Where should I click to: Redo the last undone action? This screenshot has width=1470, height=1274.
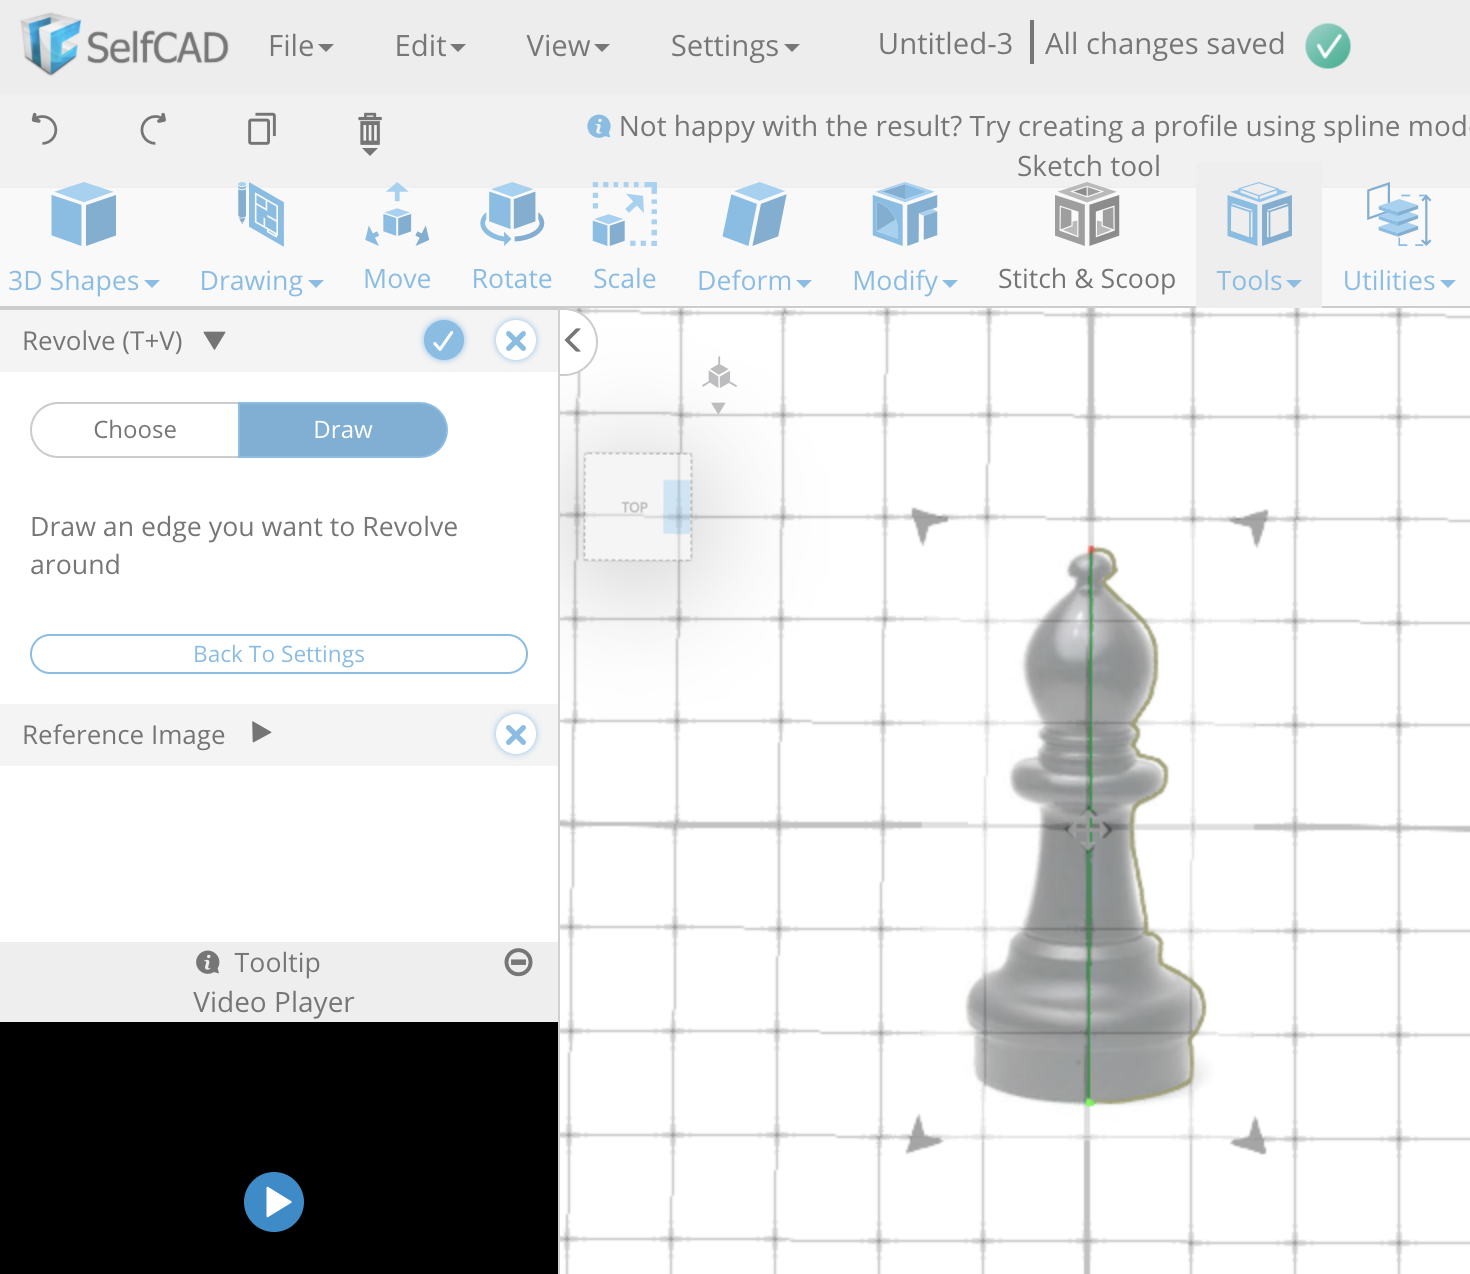[153, 129]
